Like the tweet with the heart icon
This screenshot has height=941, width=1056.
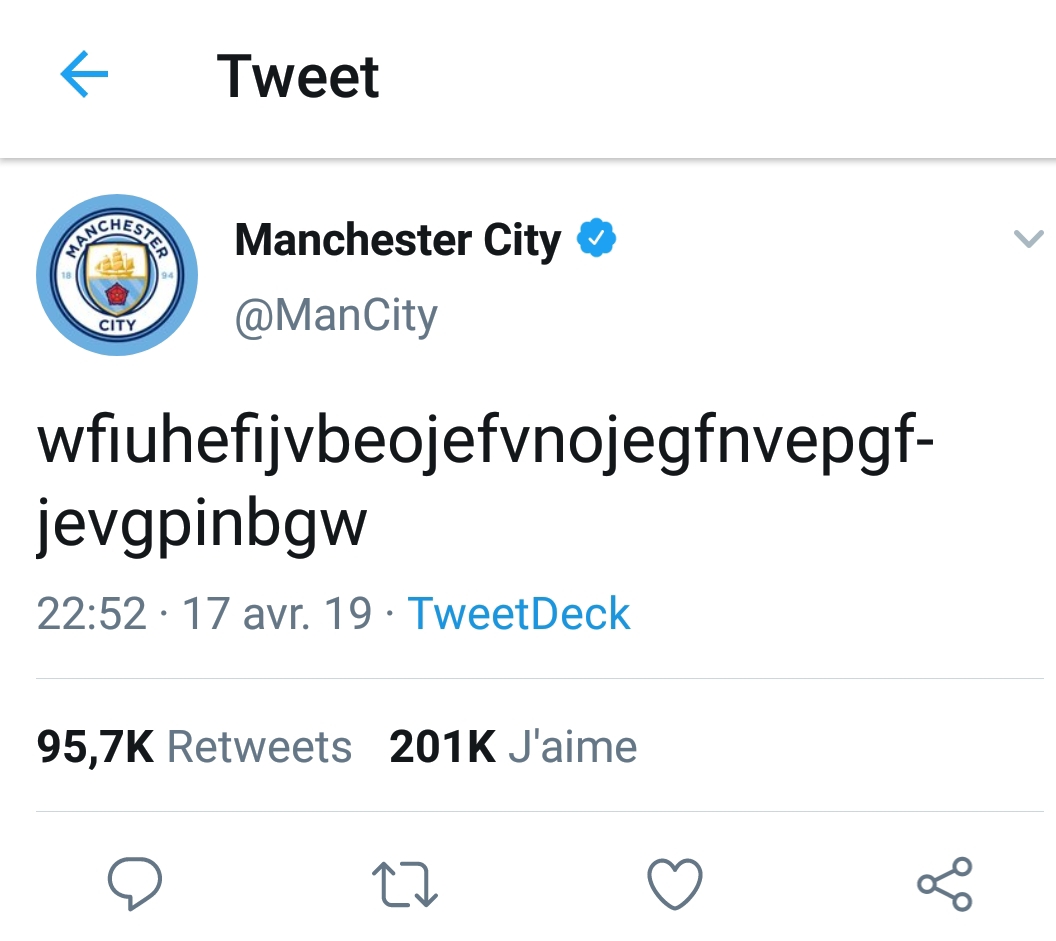click(675, 884)
